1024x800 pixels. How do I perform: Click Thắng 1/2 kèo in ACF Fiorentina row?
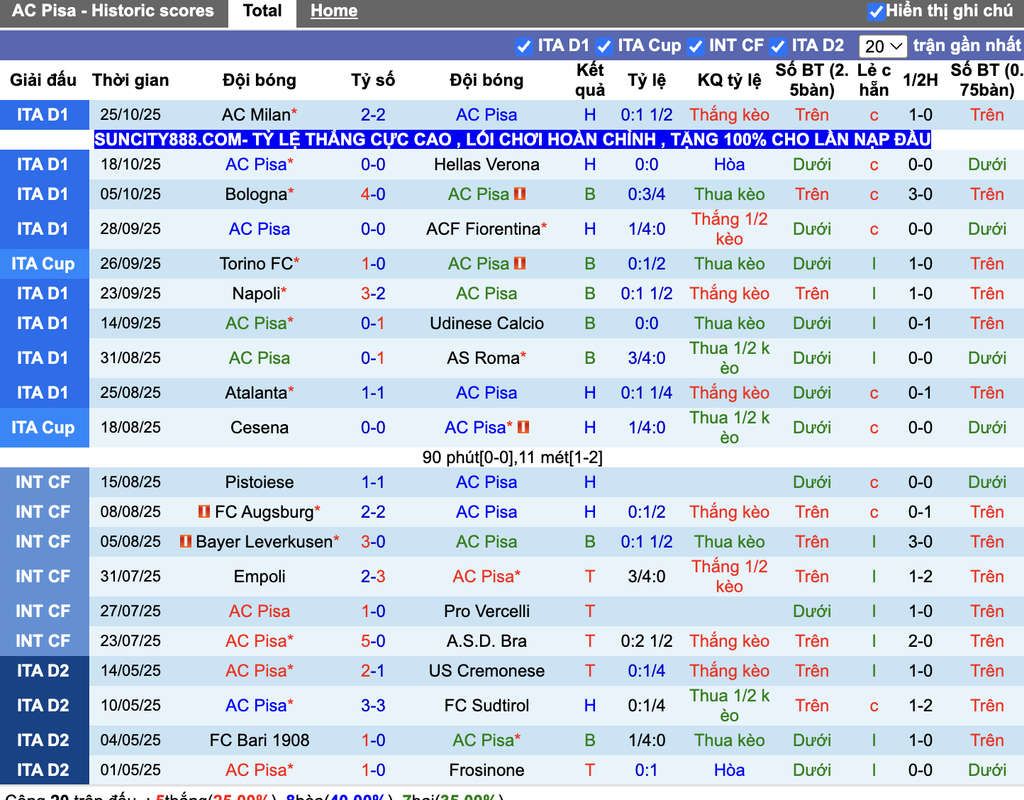point(729,229)
